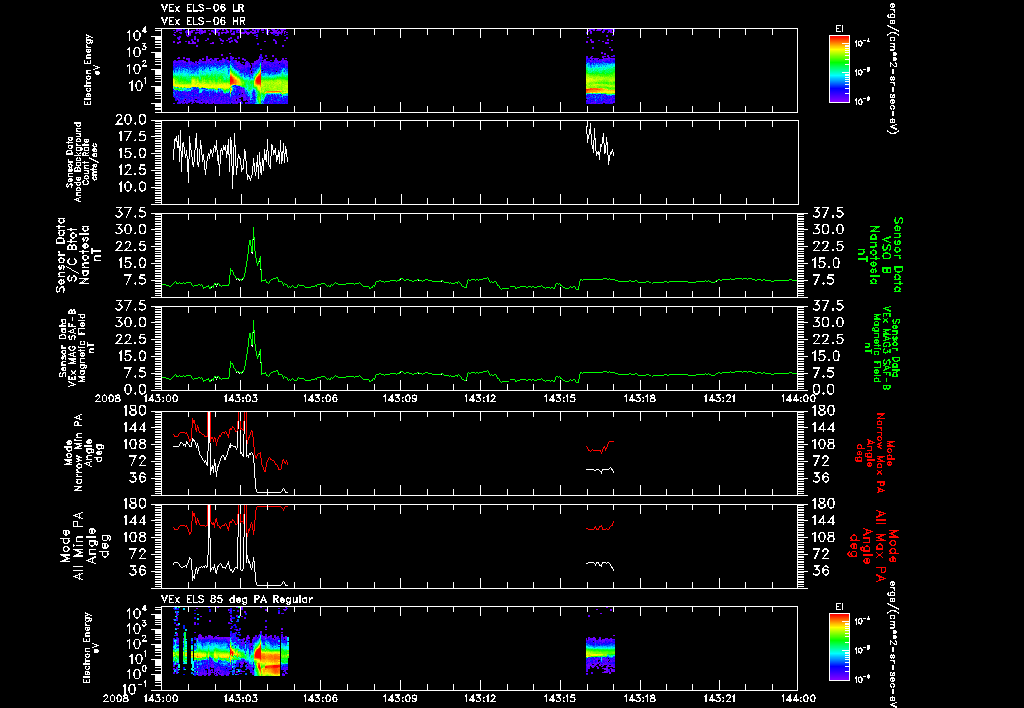Screen dimensions: 1024x708
Task: Select the 'Mode Narrow Min PA Angle' label
Action: point(84,453)
